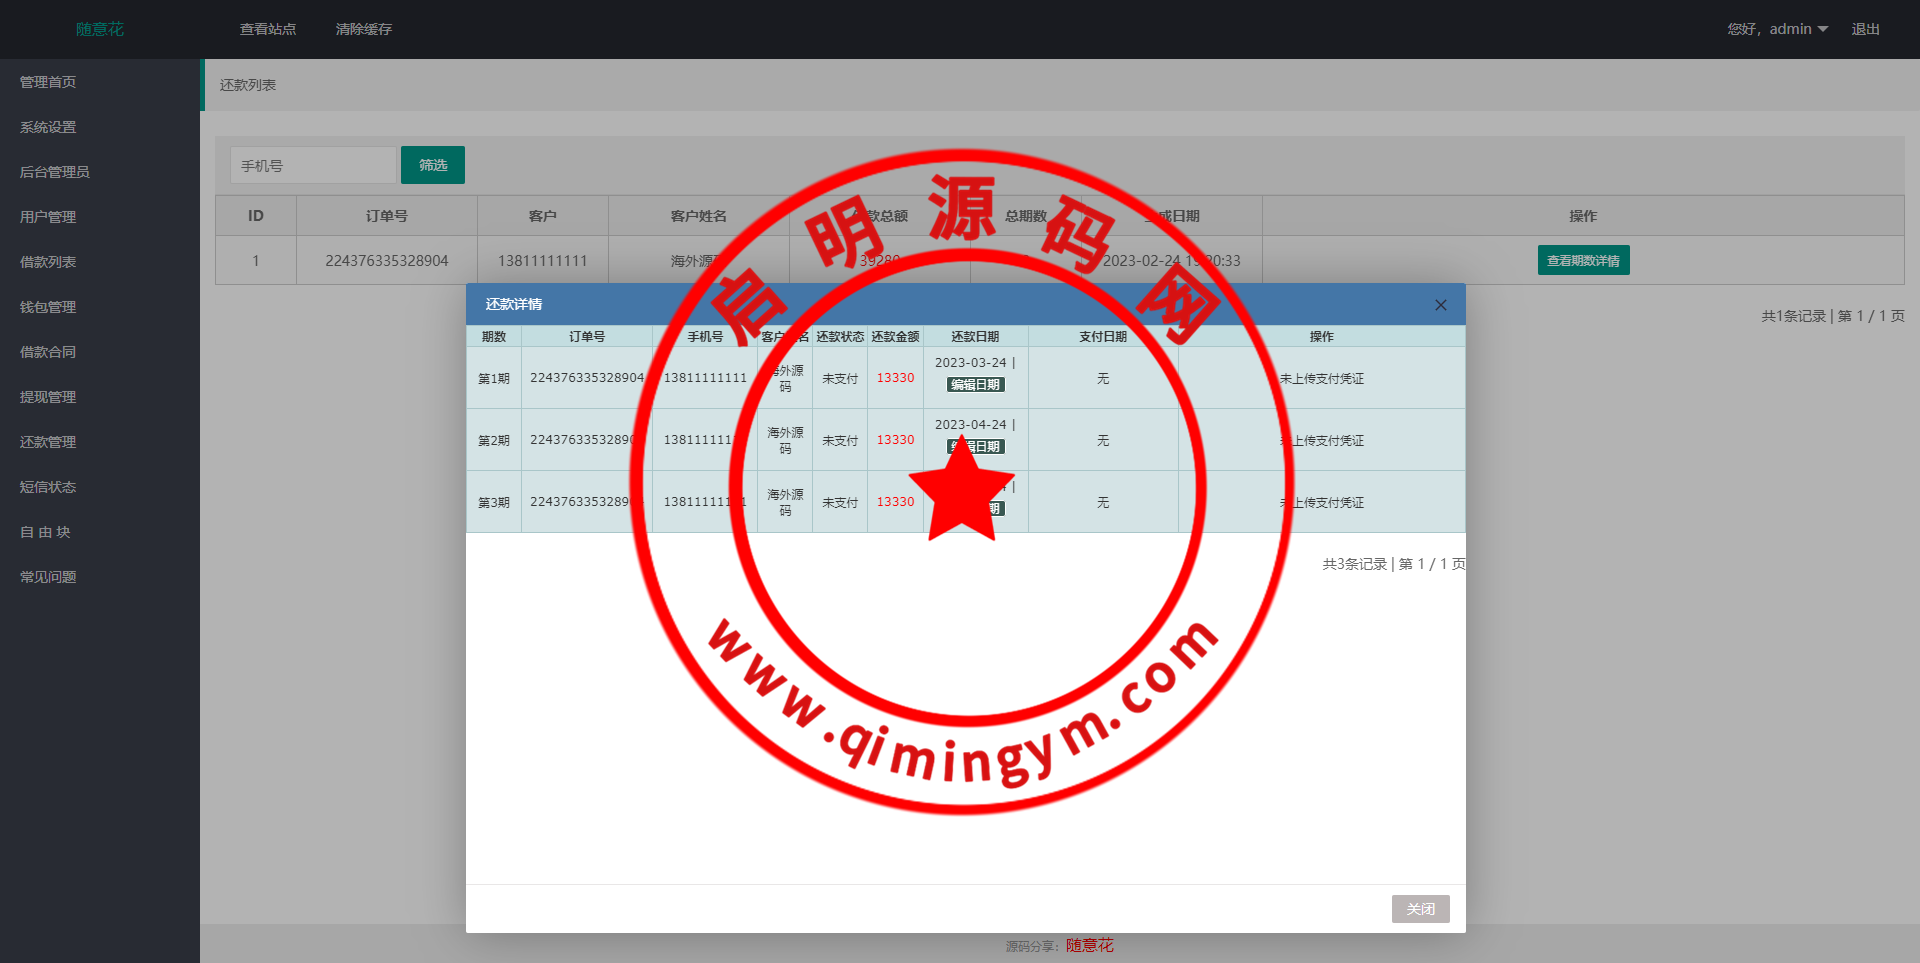Open 提现管理 in the sidebar
1920x963 pixels.
click(48, 397)
